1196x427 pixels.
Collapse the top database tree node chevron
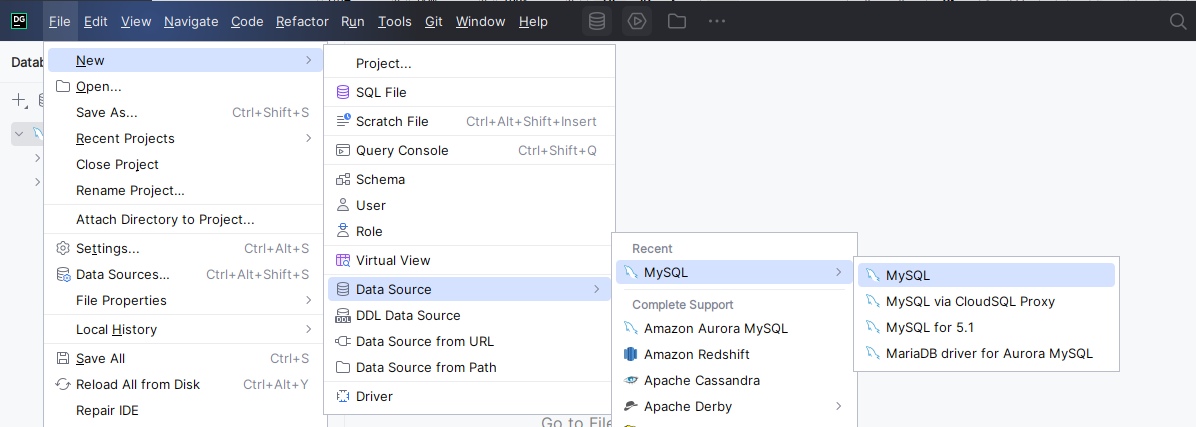point(19,134)
